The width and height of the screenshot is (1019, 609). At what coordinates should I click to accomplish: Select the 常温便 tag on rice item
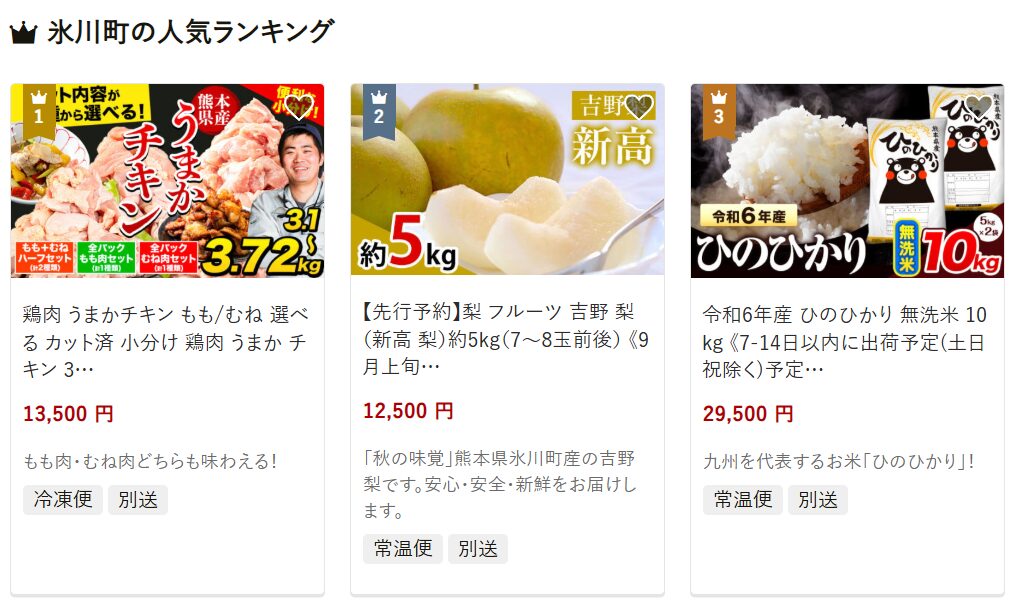743,500
